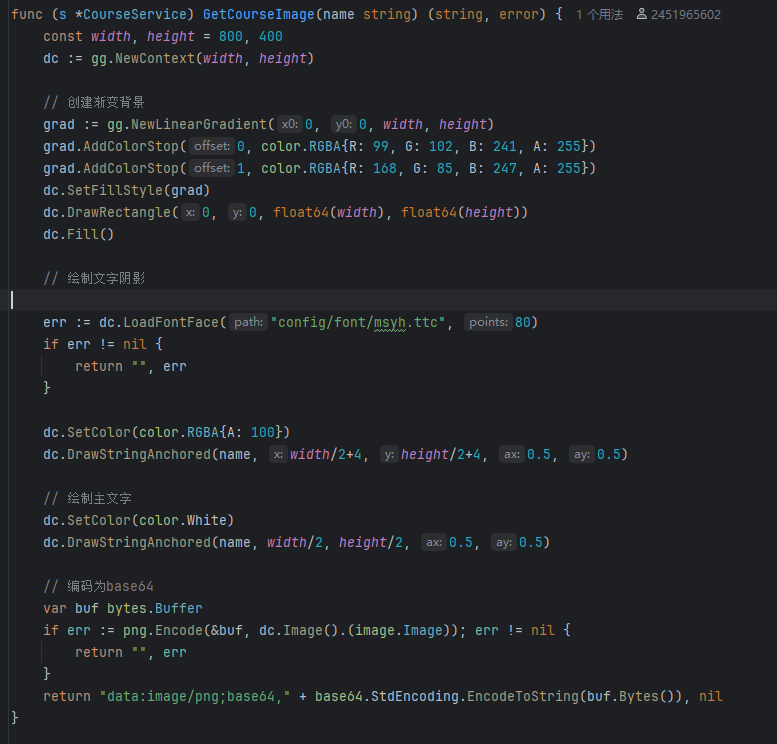The image size is (777, 744).
Task: Click the LoadFontFace method call
Action: pos(170,322)
